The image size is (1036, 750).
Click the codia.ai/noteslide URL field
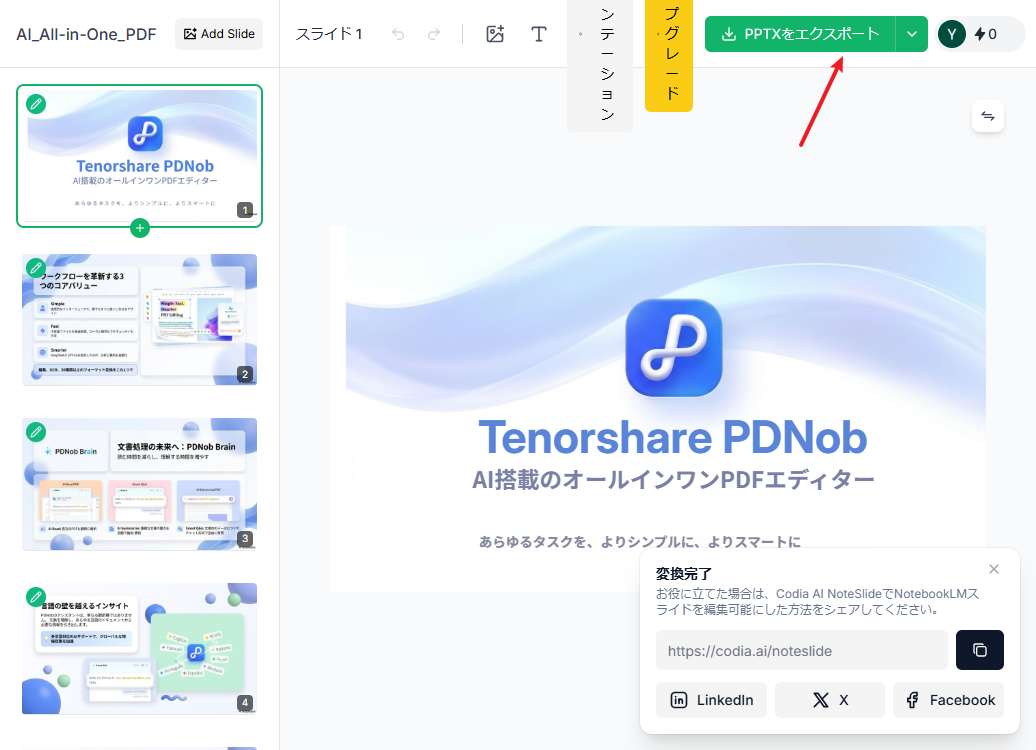point(801,650)
